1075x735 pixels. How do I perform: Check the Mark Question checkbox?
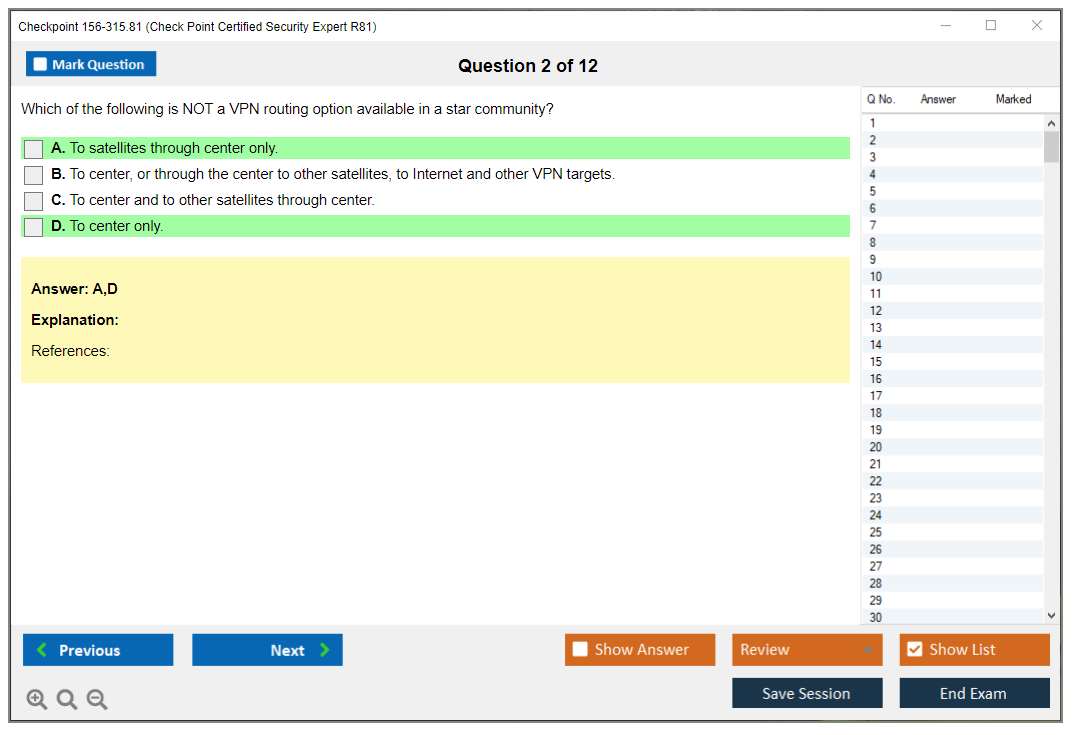click(x=40, y=65)
